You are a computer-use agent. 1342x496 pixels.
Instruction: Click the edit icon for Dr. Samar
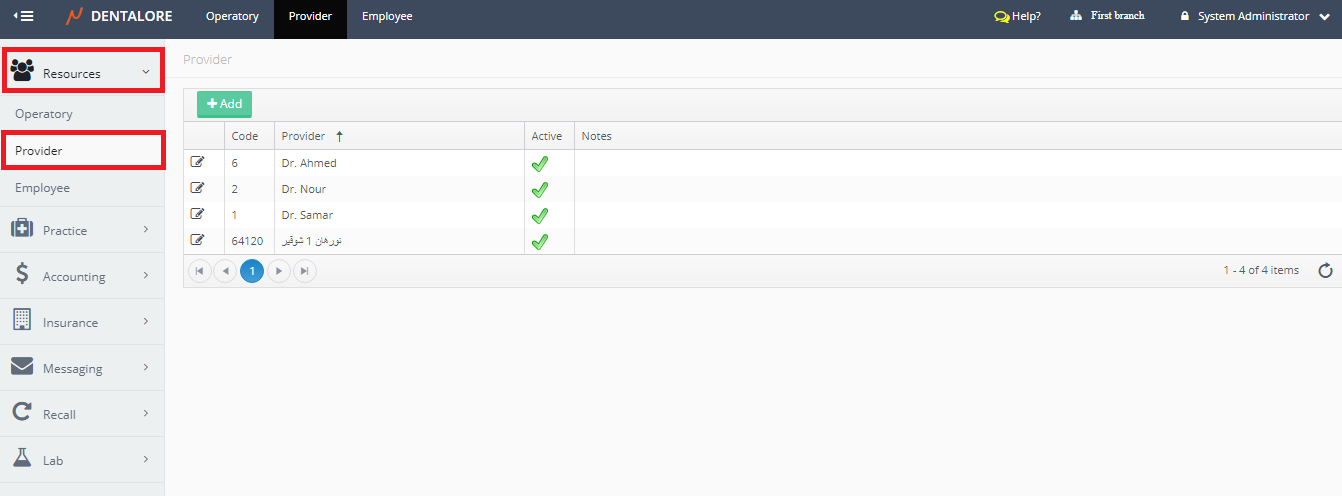[197, 214]
